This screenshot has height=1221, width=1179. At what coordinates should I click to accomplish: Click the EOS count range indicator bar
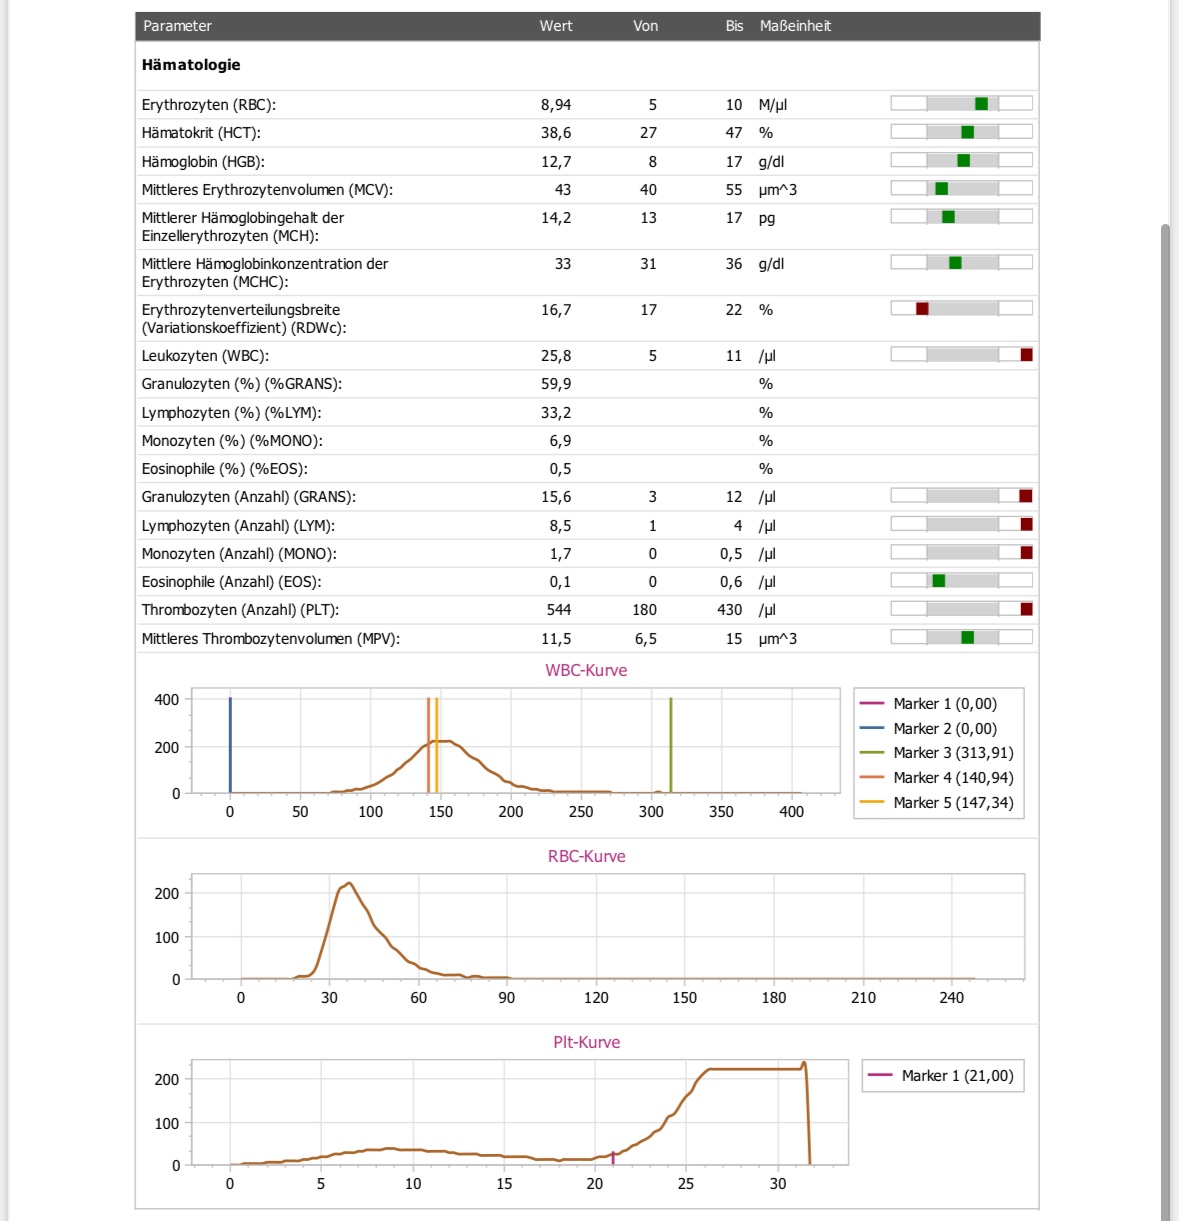[x=962, y=581]
